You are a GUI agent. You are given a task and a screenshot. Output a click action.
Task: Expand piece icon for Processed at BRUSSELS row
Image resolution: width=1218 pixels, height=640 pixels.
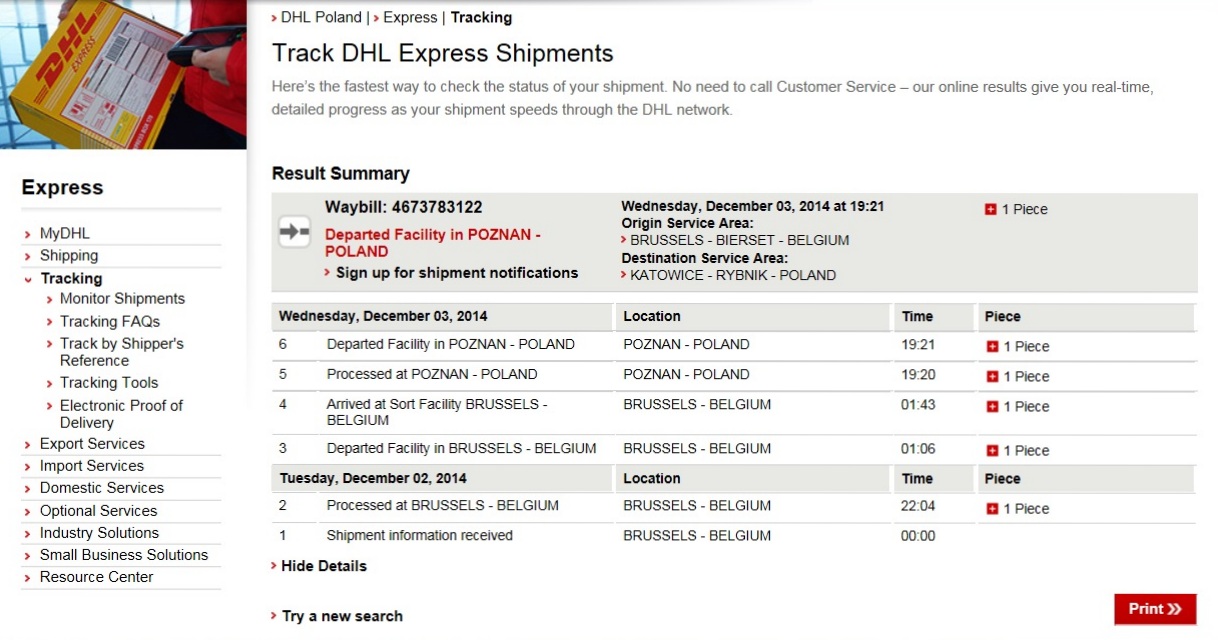[x=992, y=508]
